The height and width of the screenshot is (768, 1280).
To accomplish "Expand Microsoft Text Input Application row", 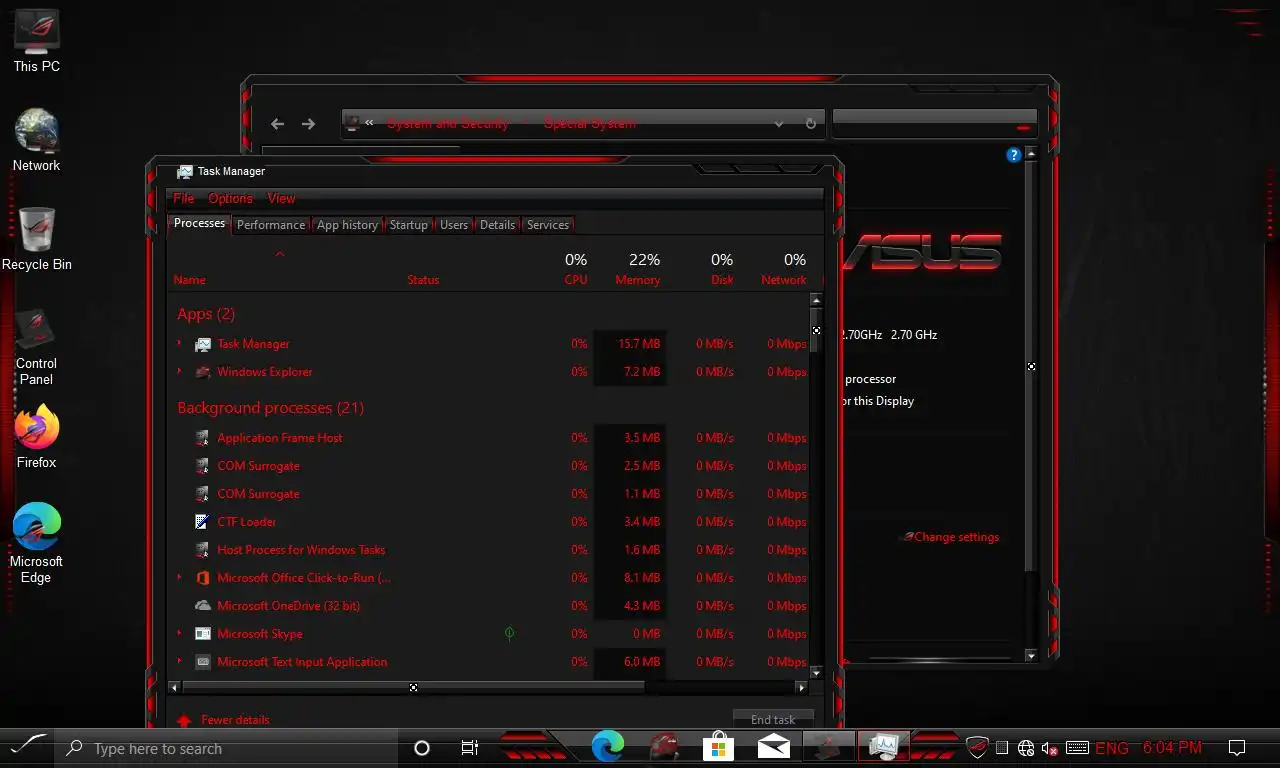I will (x=180, y=661).
